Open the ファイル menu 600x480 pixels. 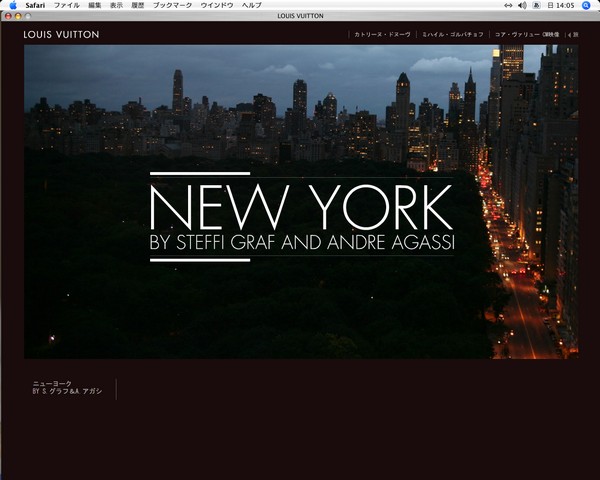point(67,5)
